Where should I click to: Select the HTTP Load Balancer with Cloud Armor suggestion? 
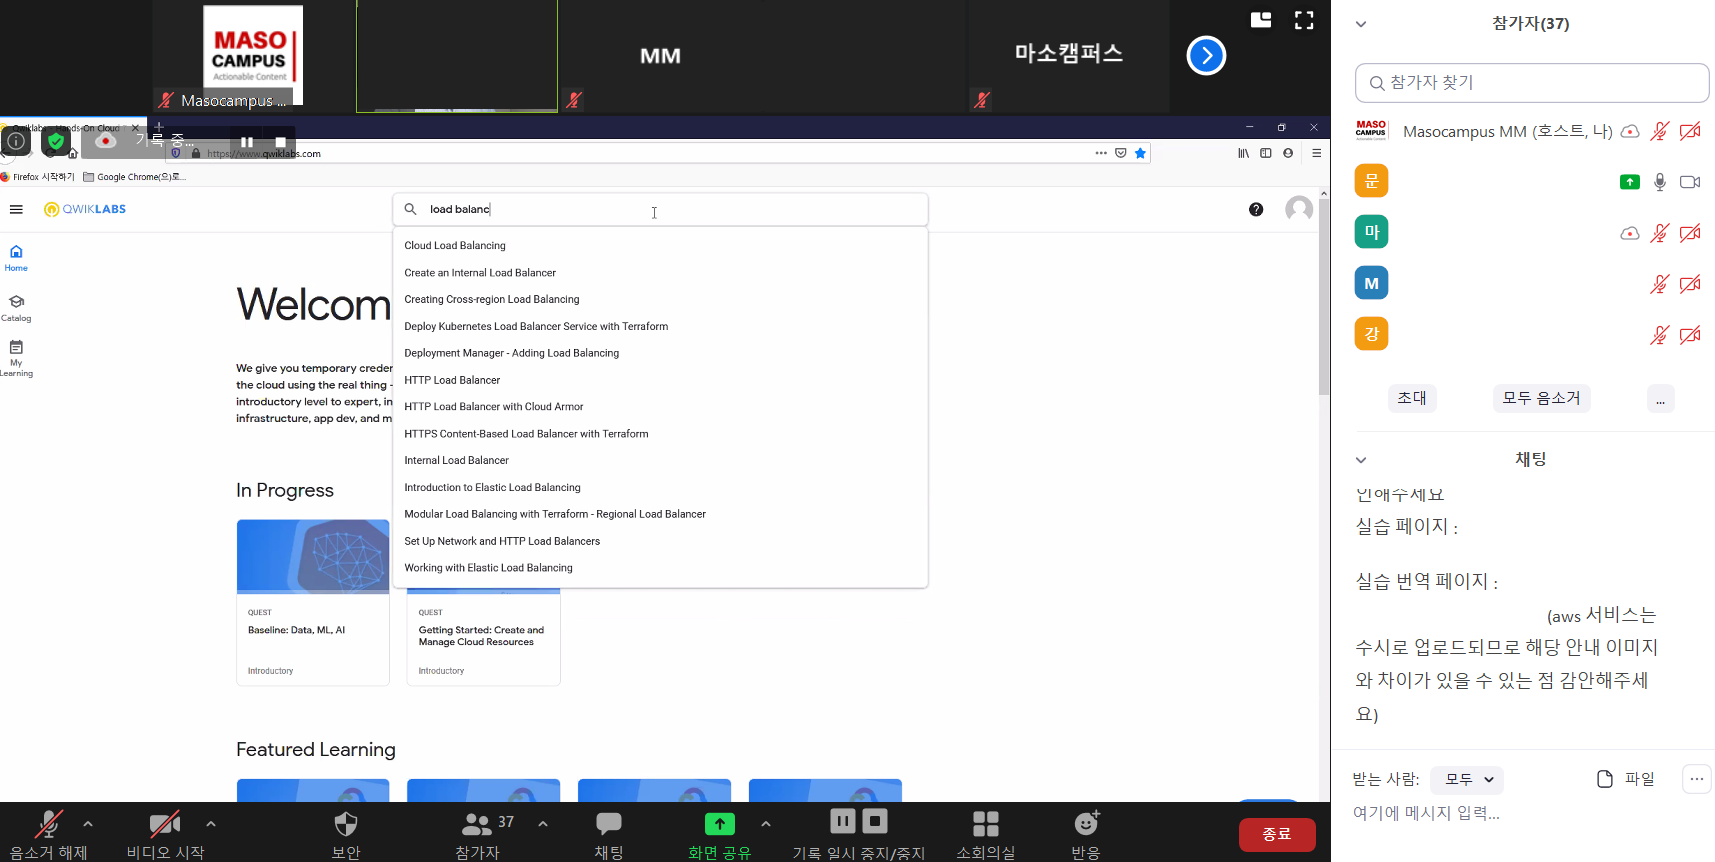[x=493, y=407]
